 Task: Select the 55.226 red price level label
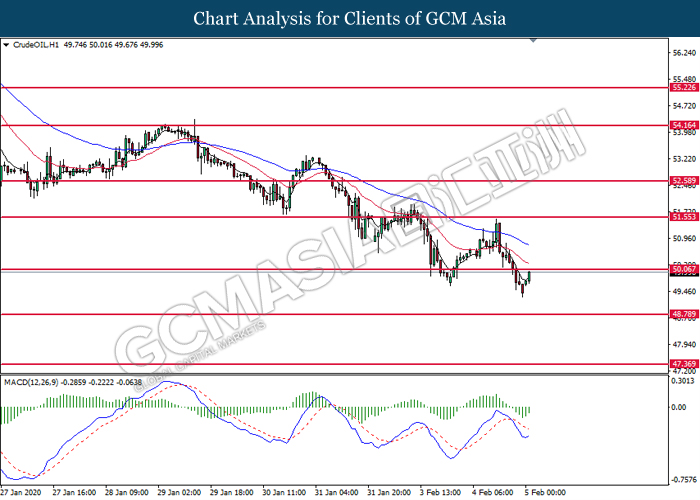684,88
